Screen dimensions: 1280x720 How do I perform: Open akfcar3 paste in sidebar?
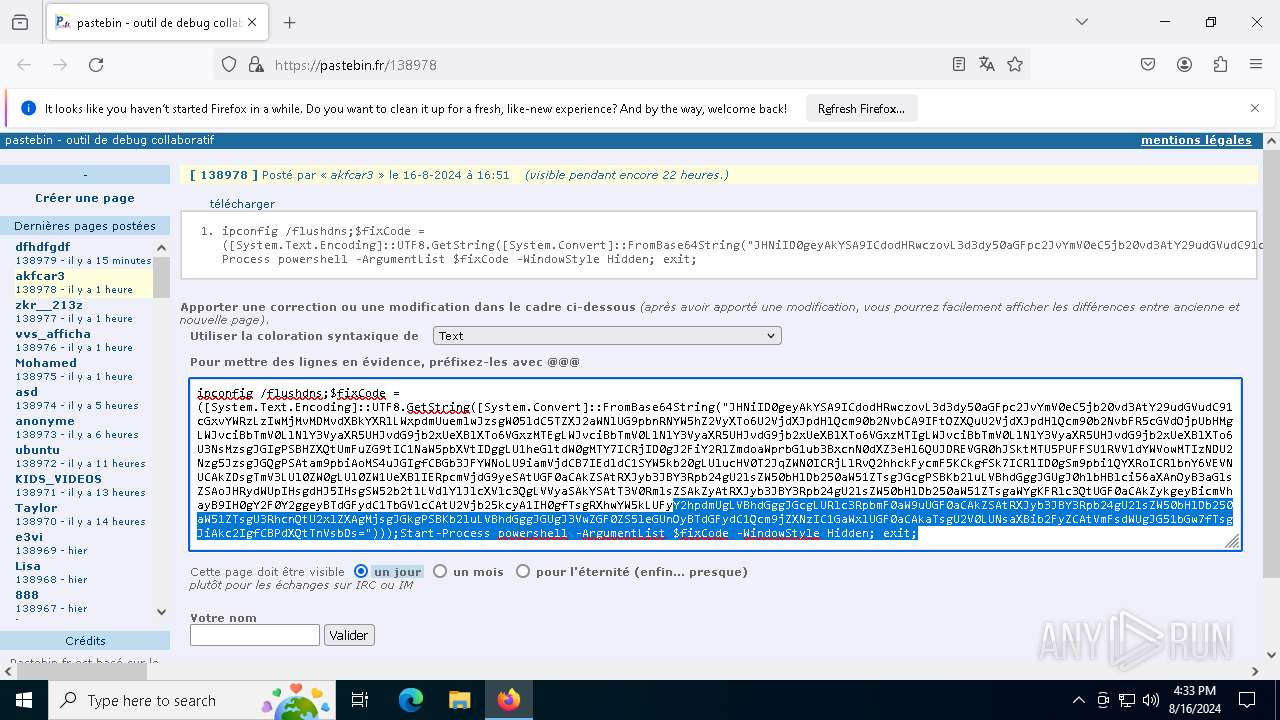tap(40, 276)
